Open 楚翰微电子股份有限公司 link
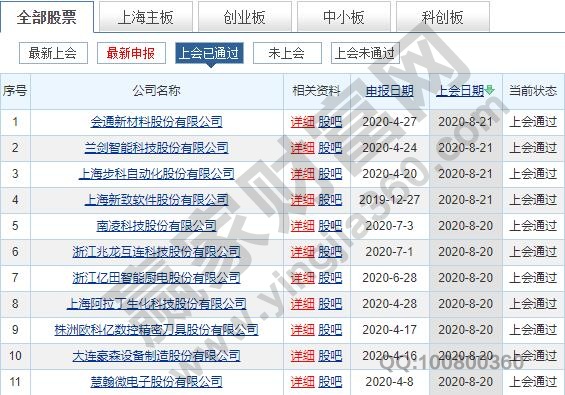 point(156,382)
